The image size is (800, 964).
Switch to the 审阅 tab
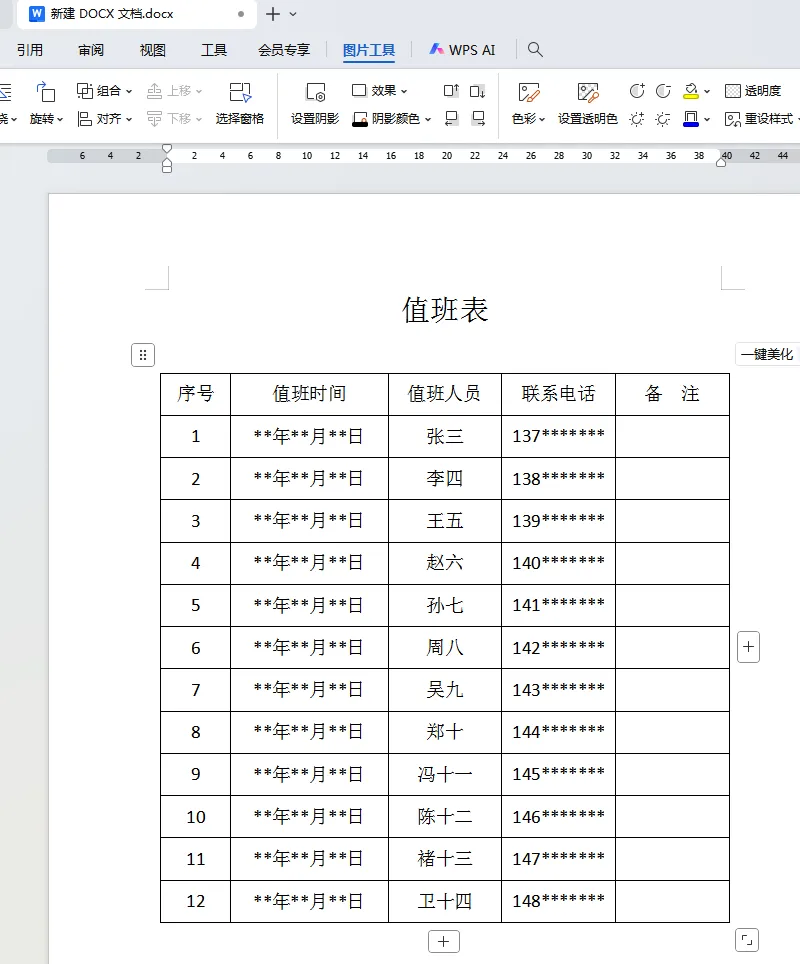point(91,50)
